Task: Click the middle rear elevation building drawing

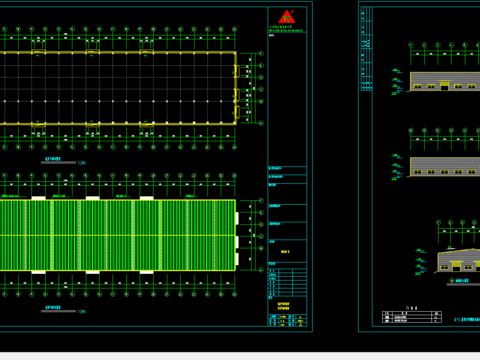Action: point(445,166)
